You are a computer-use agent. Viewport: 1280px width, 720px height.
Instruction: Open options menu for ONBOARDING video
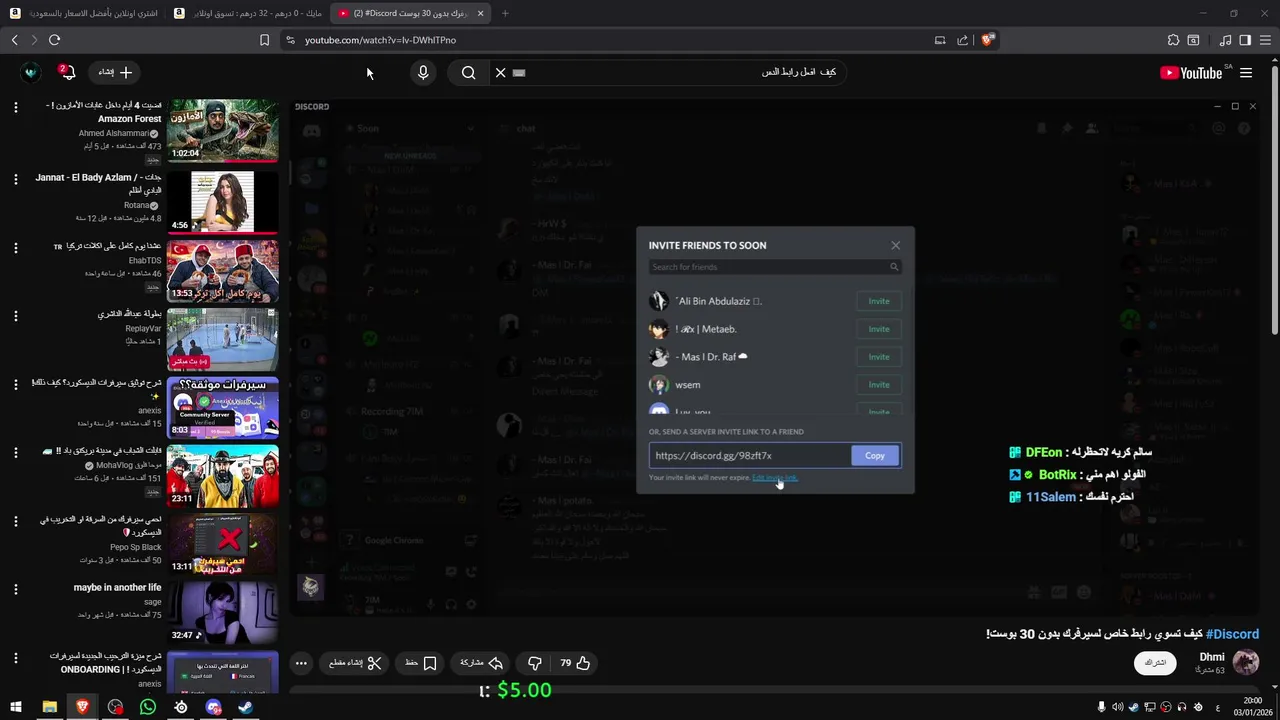click(x=15, y=658)
